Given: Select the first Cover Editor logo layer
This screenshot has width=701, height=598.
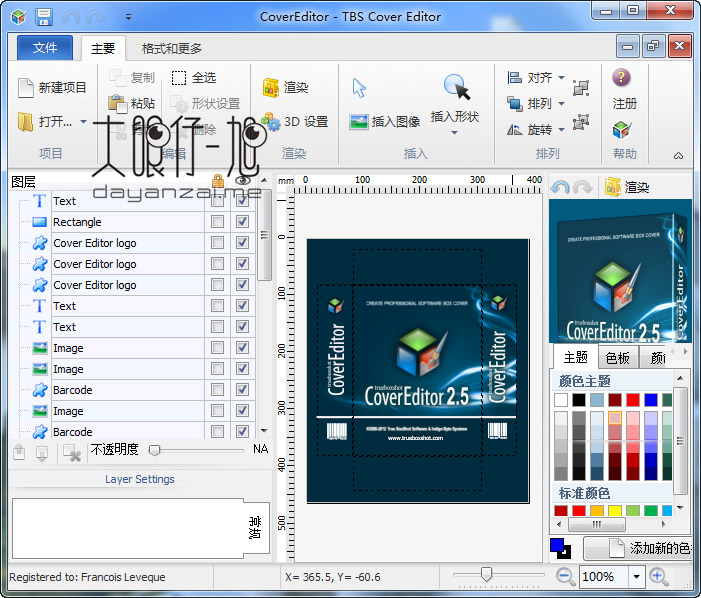Looking at the screenshot, I should point(129,243).
